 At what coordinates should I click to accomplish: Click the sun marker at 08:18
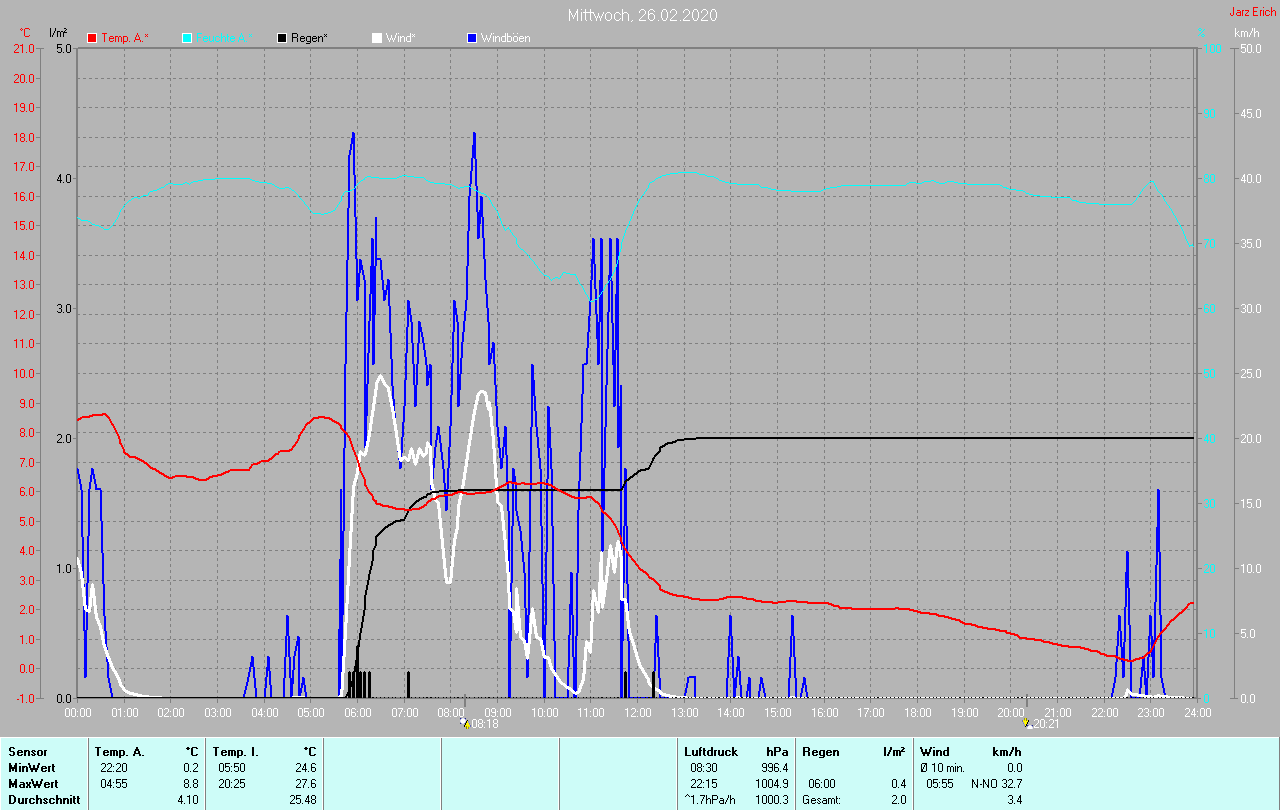point(463,722)
